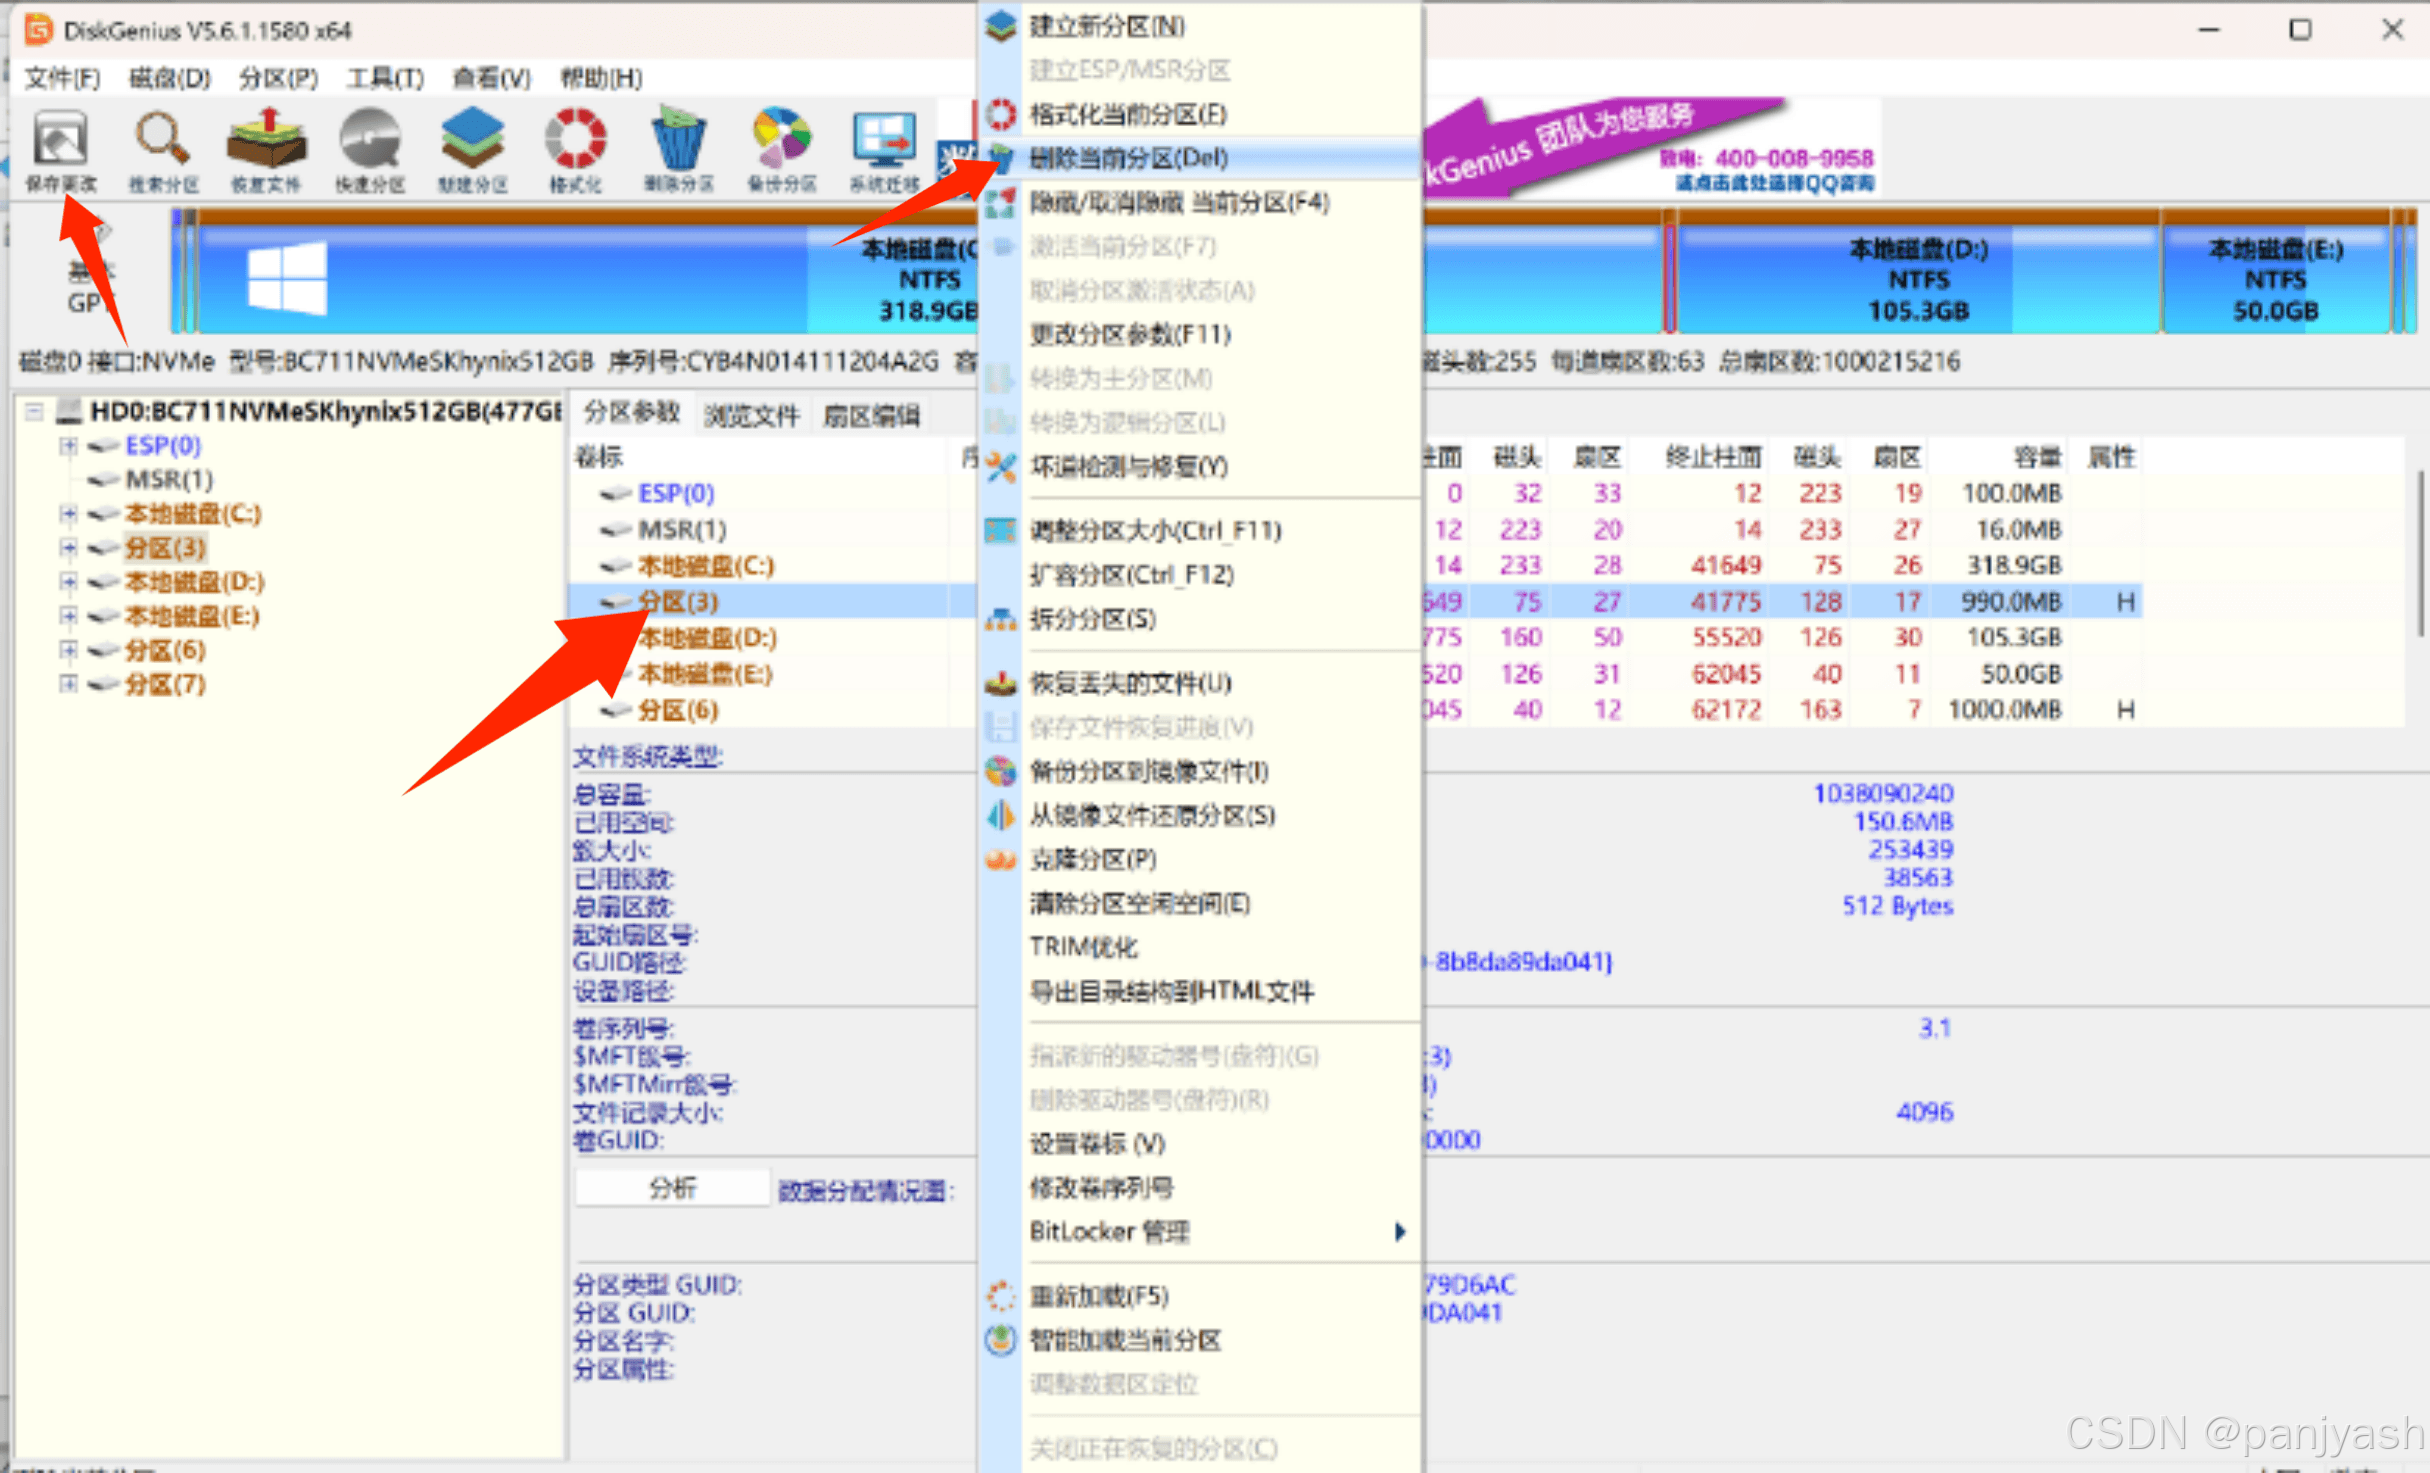This screenshot has width=2430, height=1473.
Task: Select 格式化当前分区(F) from the context menu
Action: 1127,114
